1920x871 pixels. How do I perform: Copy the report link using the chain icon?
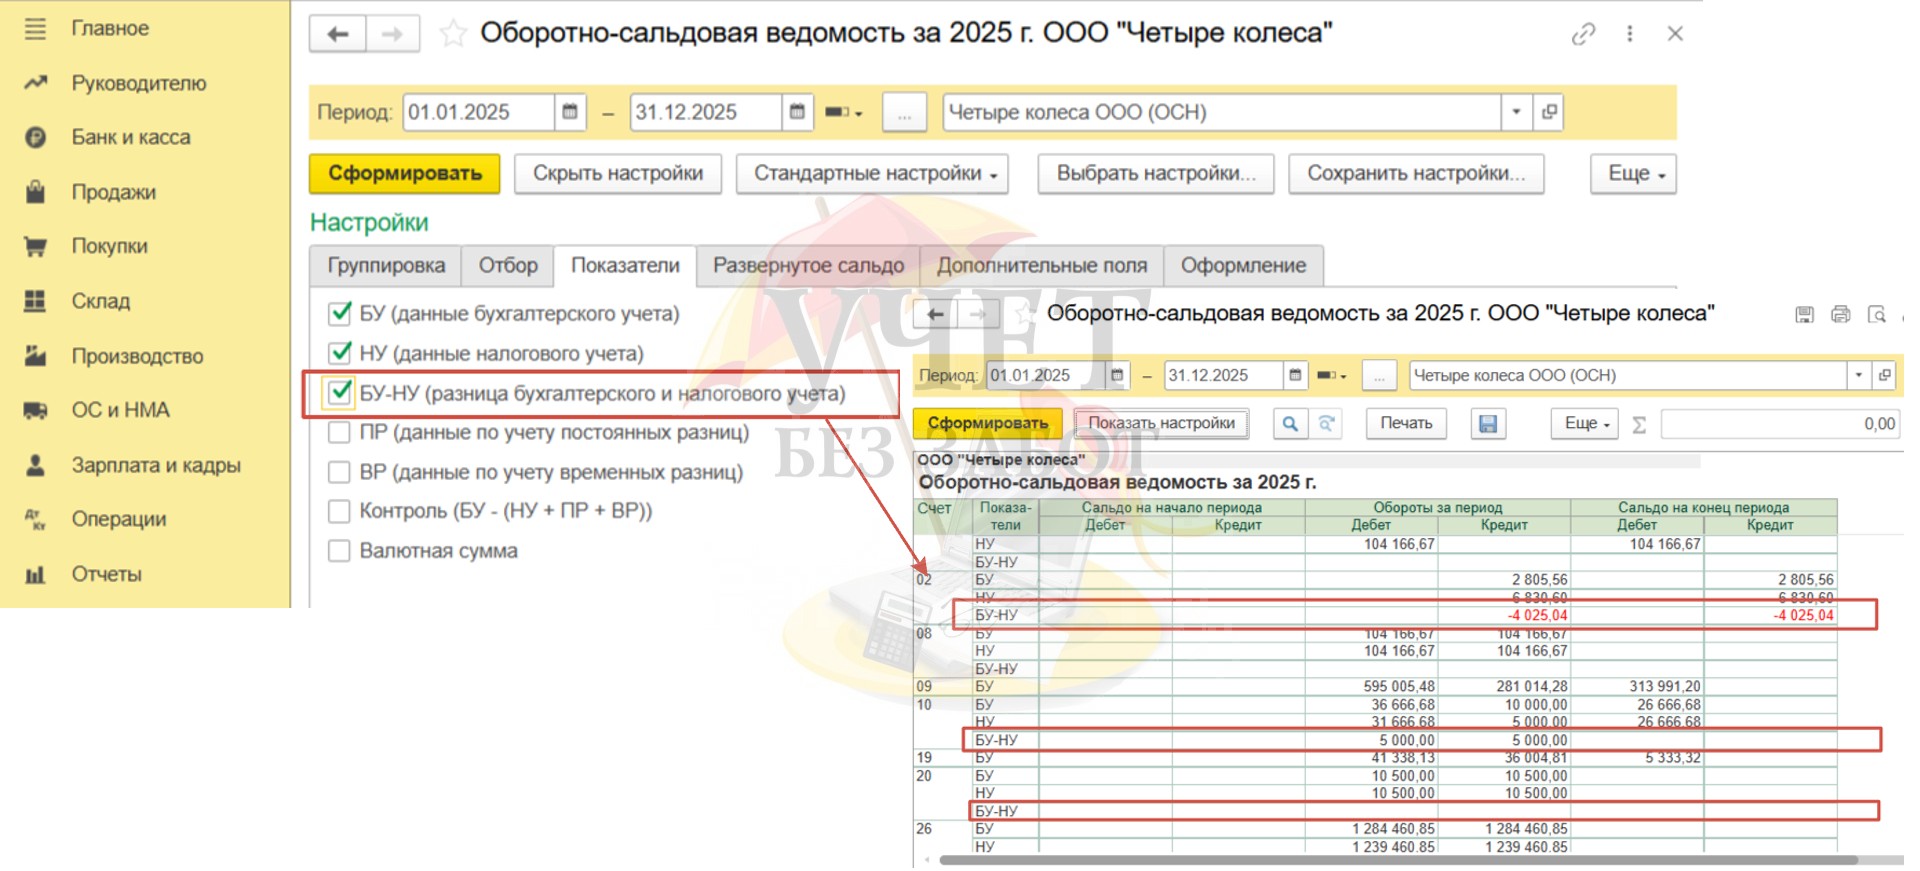coord(1583,34)
